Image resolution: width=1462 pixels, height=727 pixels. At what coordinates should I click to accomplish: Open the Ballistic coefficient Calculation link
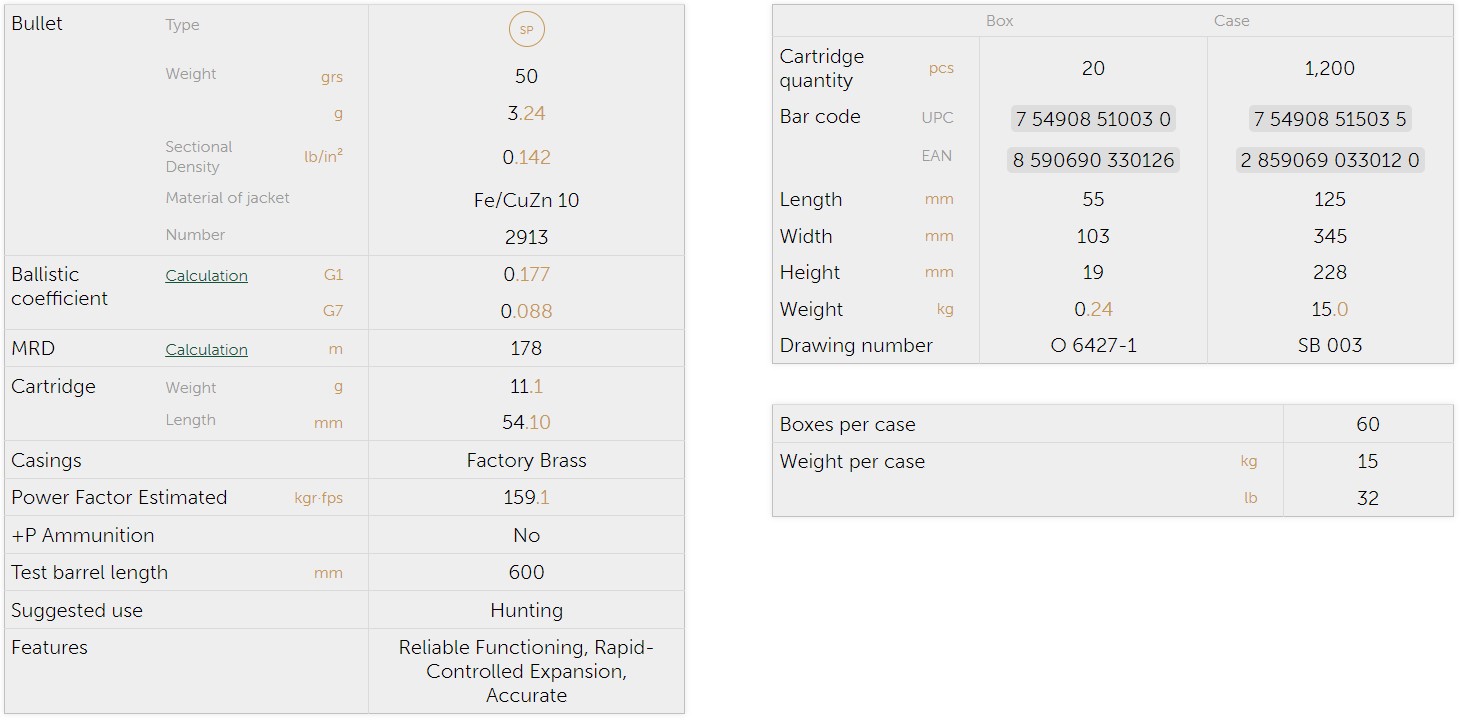206,276
